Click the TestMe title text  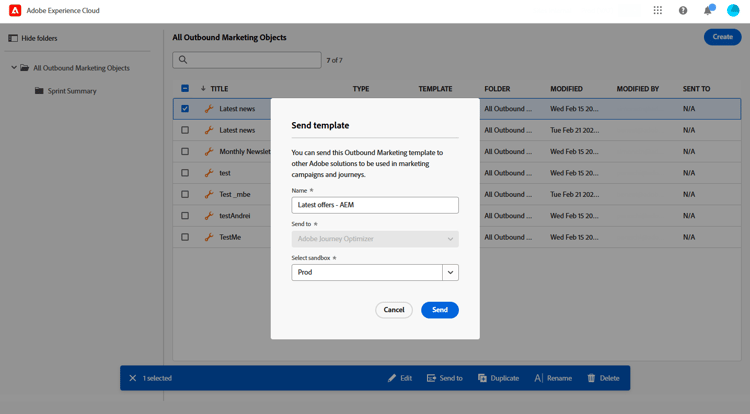click(x=230, y=237)
